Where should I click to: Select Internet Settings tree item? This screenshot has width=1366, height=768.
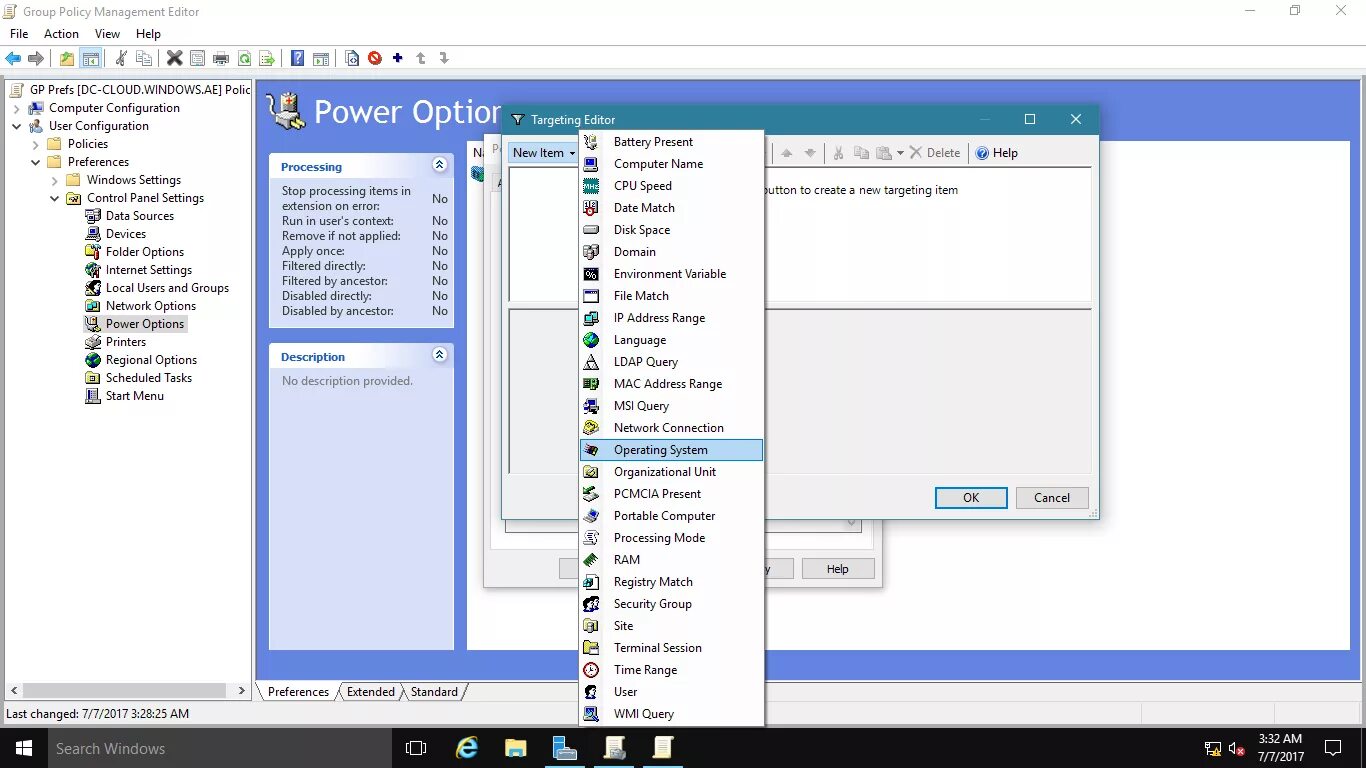point(138,270)
